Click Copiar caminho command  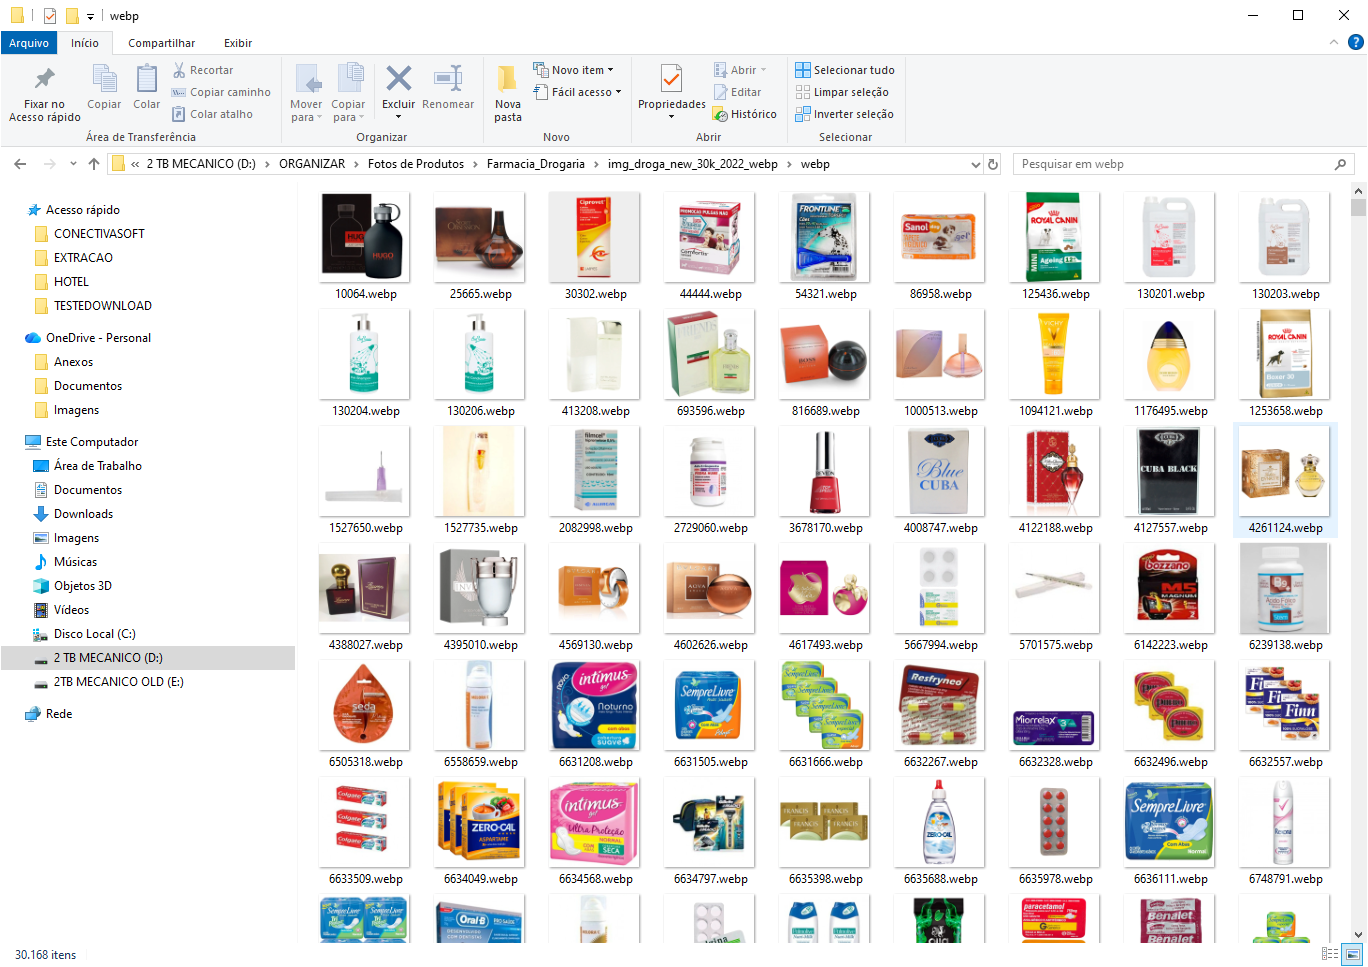pyautogui.click(x=221, y=92)
